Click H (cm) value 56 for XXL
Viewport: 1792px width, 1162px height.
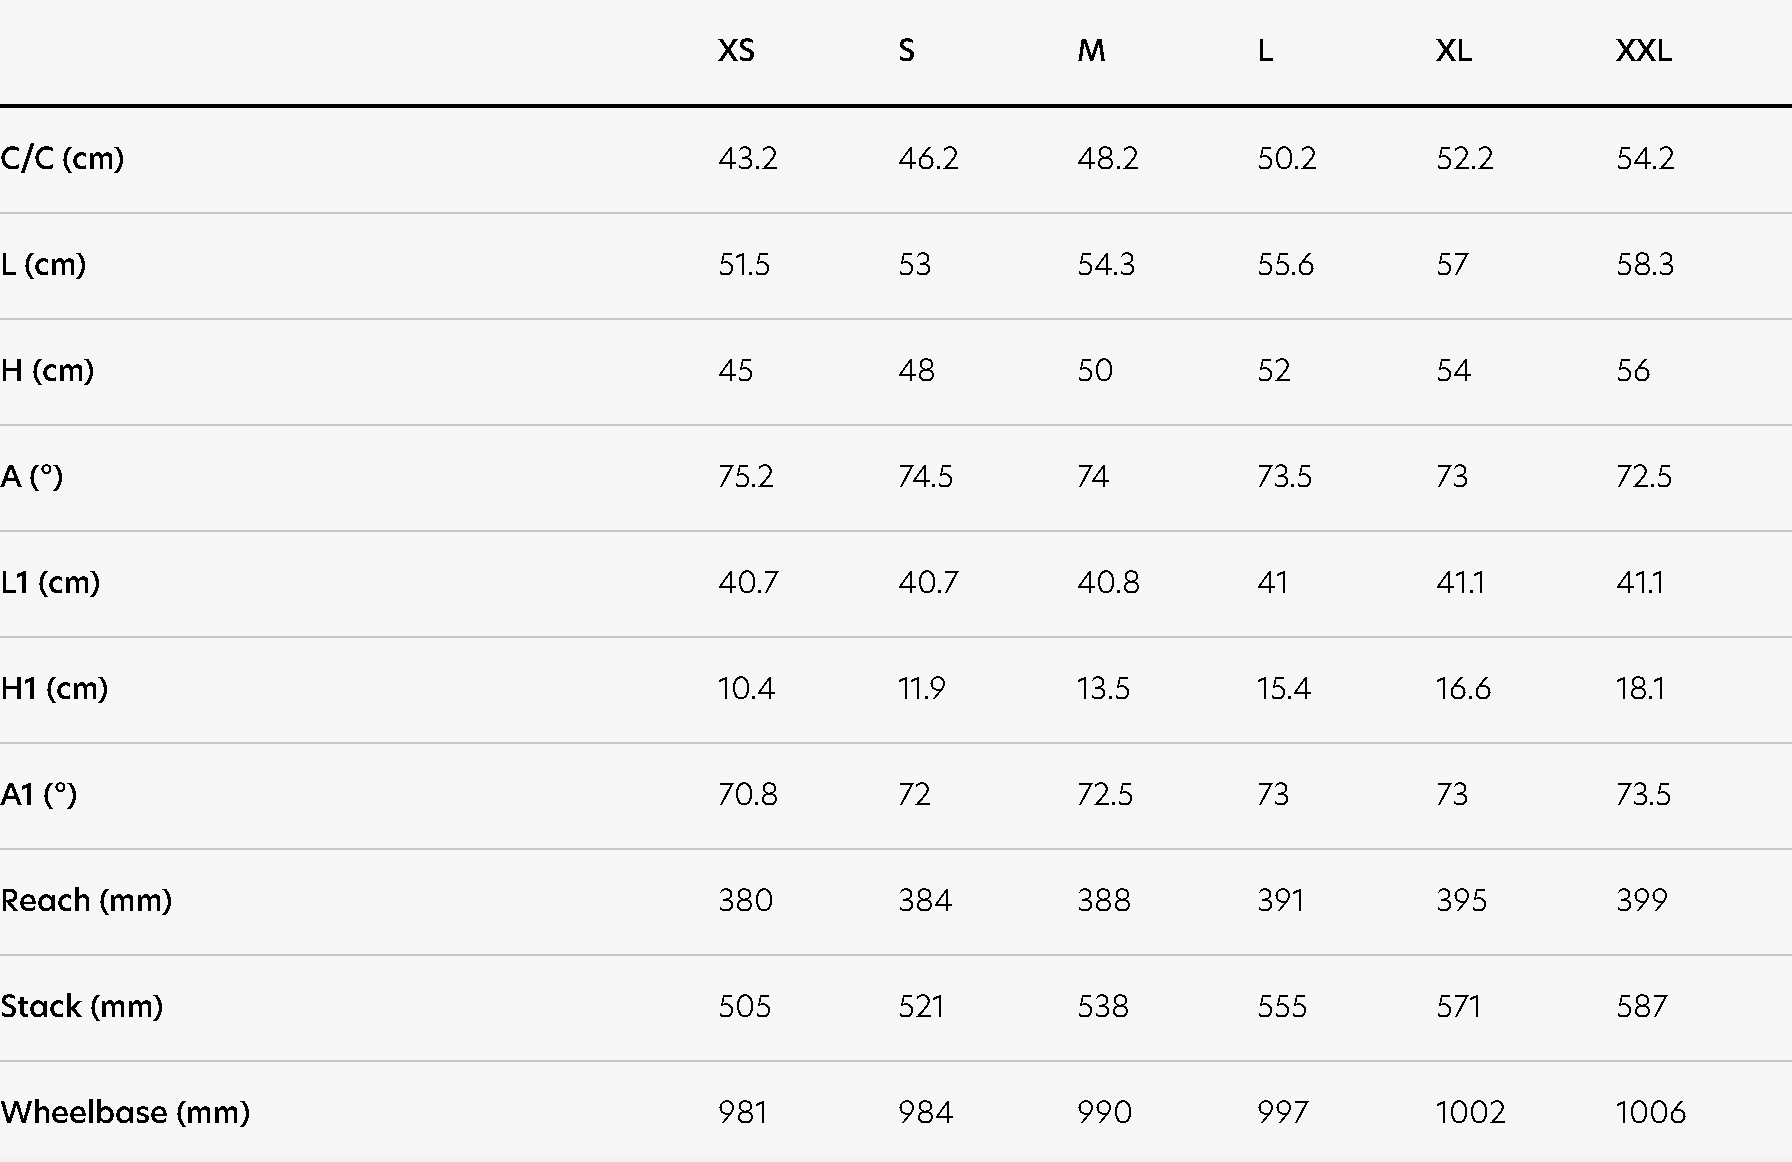pyautogui.click(x=1633, y=371)
